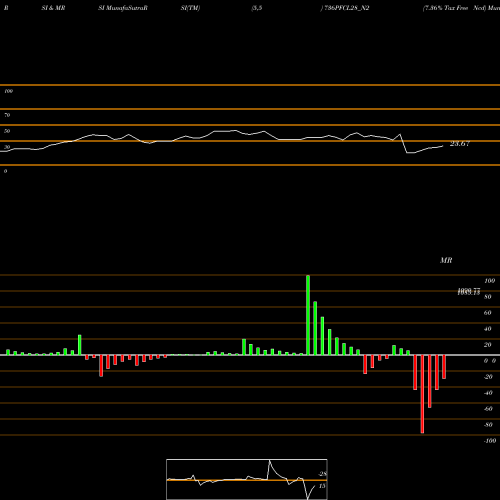Click the '736PFCL28_N2' symbol text
Image resolution: width=500 pixels, height=500 pixels.
point(346,8)
